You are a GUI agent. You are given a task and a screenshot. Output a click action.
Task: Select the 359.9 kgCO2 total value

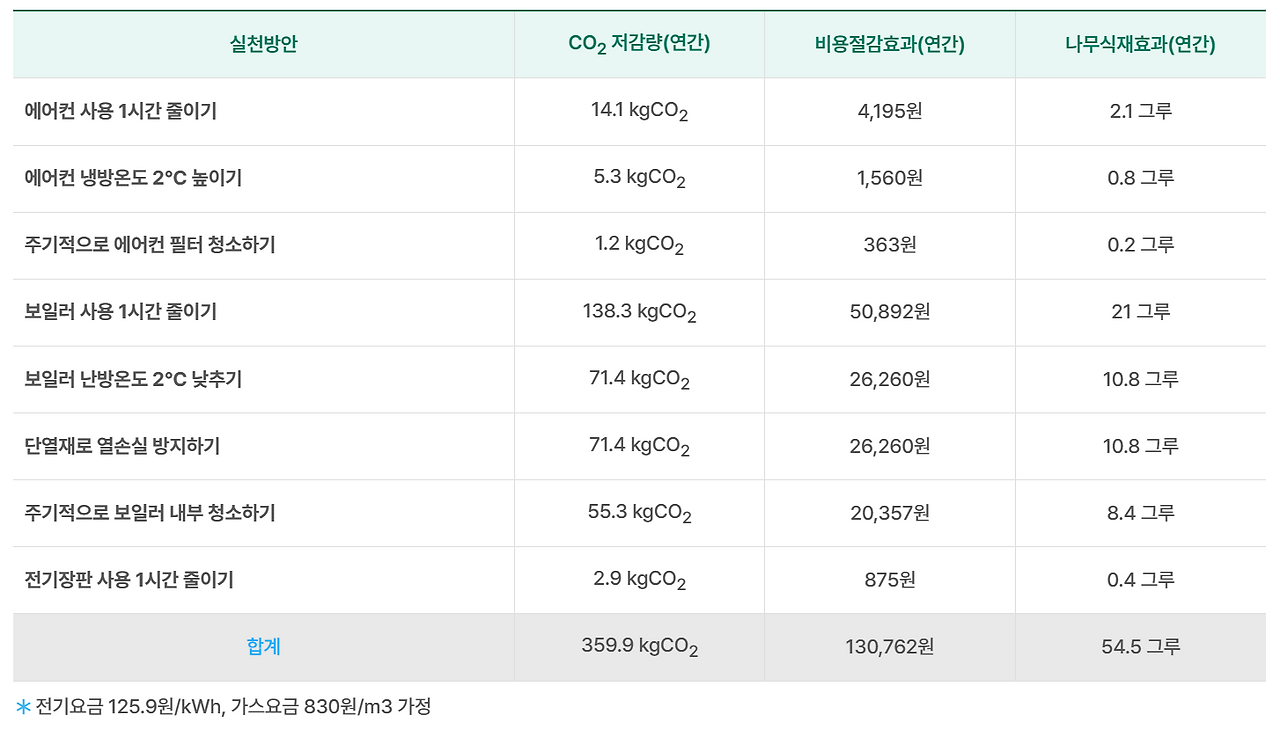click(639, 647)
